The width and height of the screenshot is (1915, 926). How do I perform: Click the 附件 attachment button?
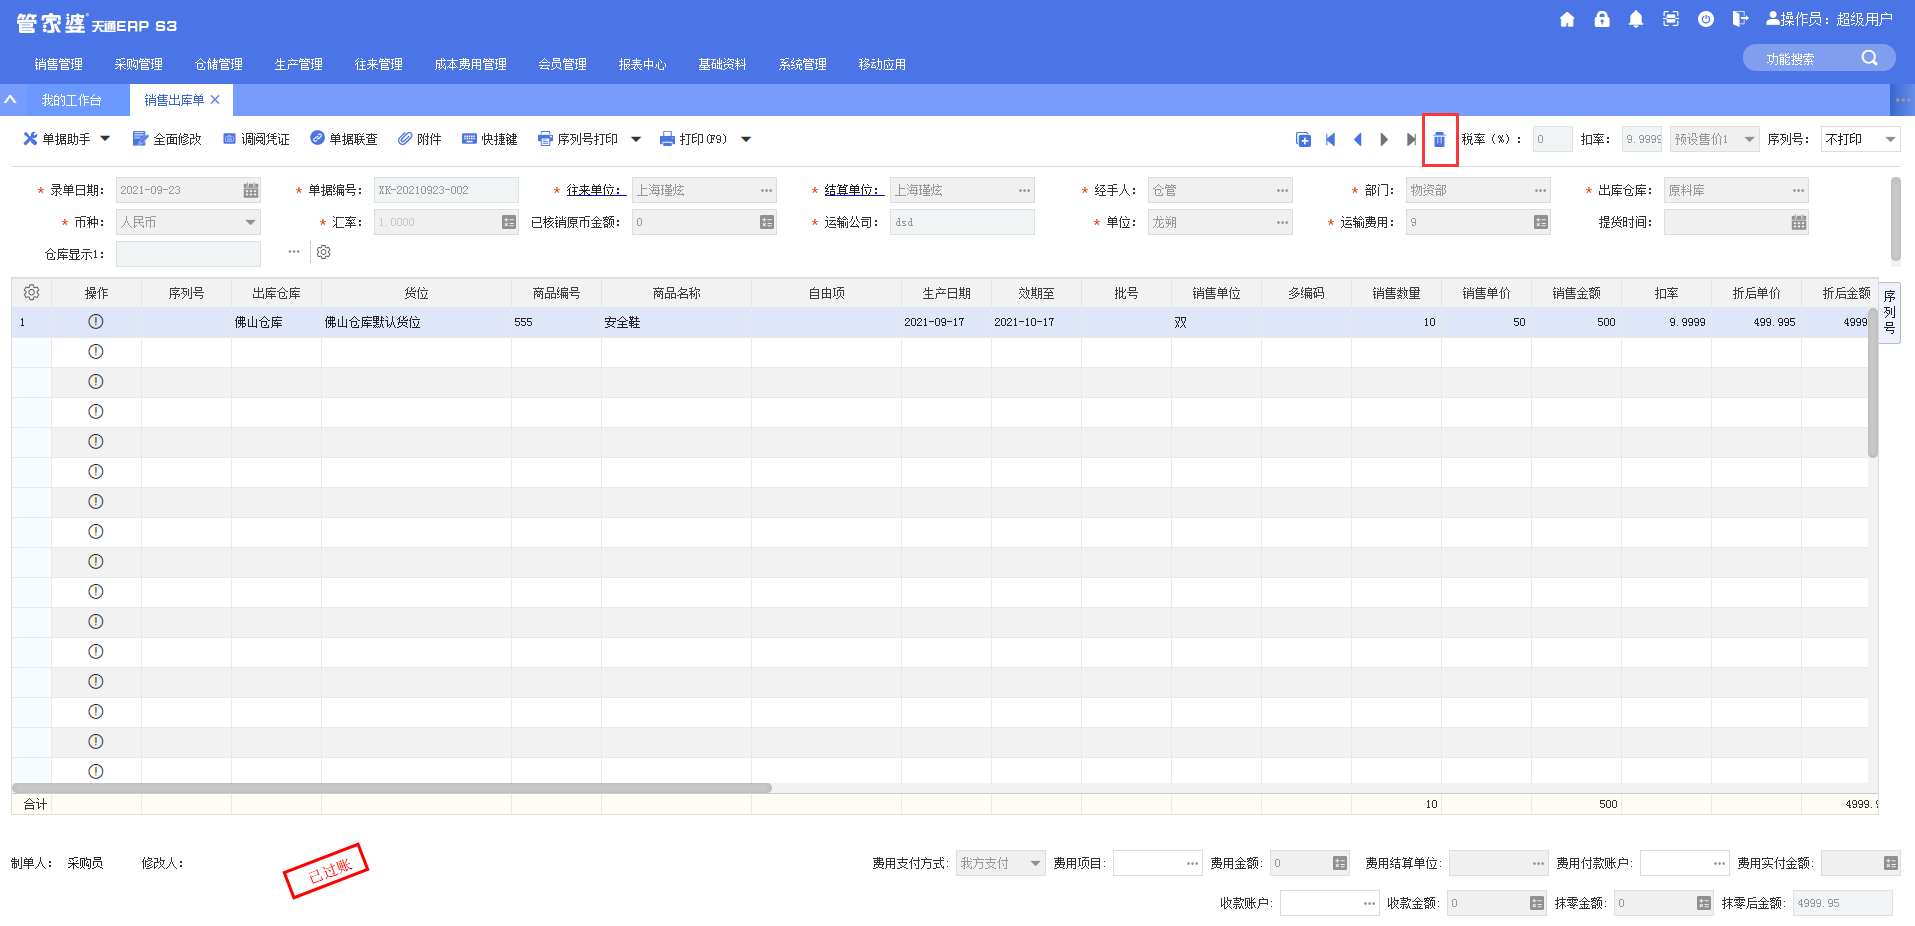pyautogui.click(x=420, y=139)
